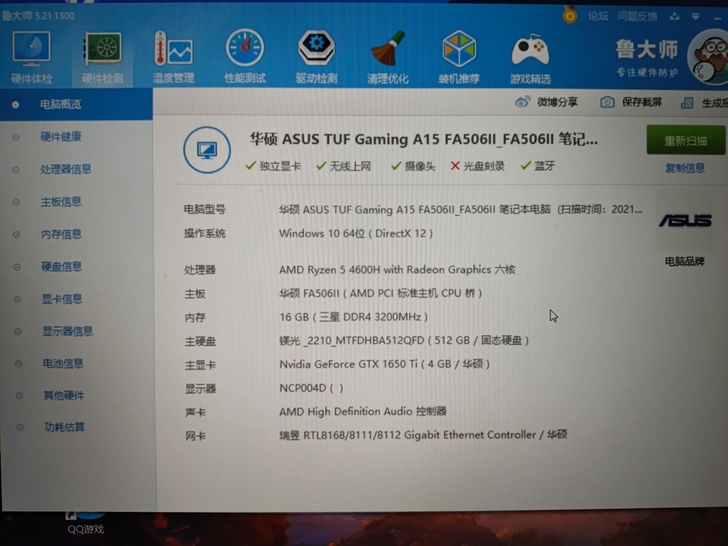
Task: Click the 生成报 report button
Action: 704,103
